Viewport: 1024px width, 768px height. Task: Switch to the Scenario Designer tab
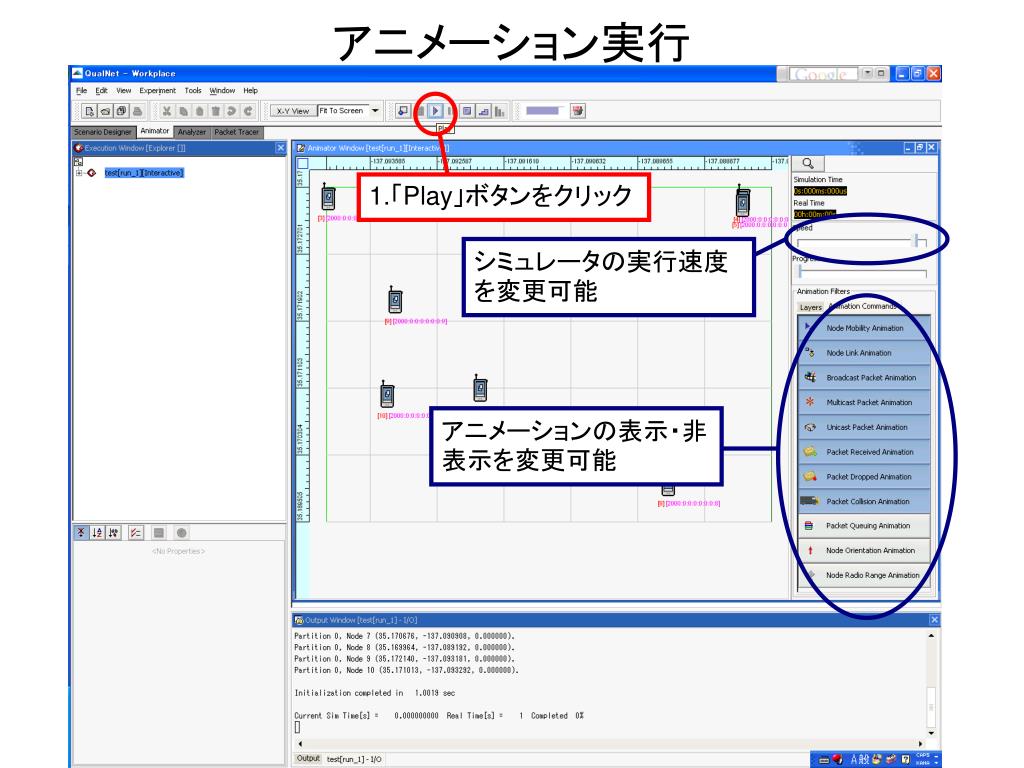[103, 132]
